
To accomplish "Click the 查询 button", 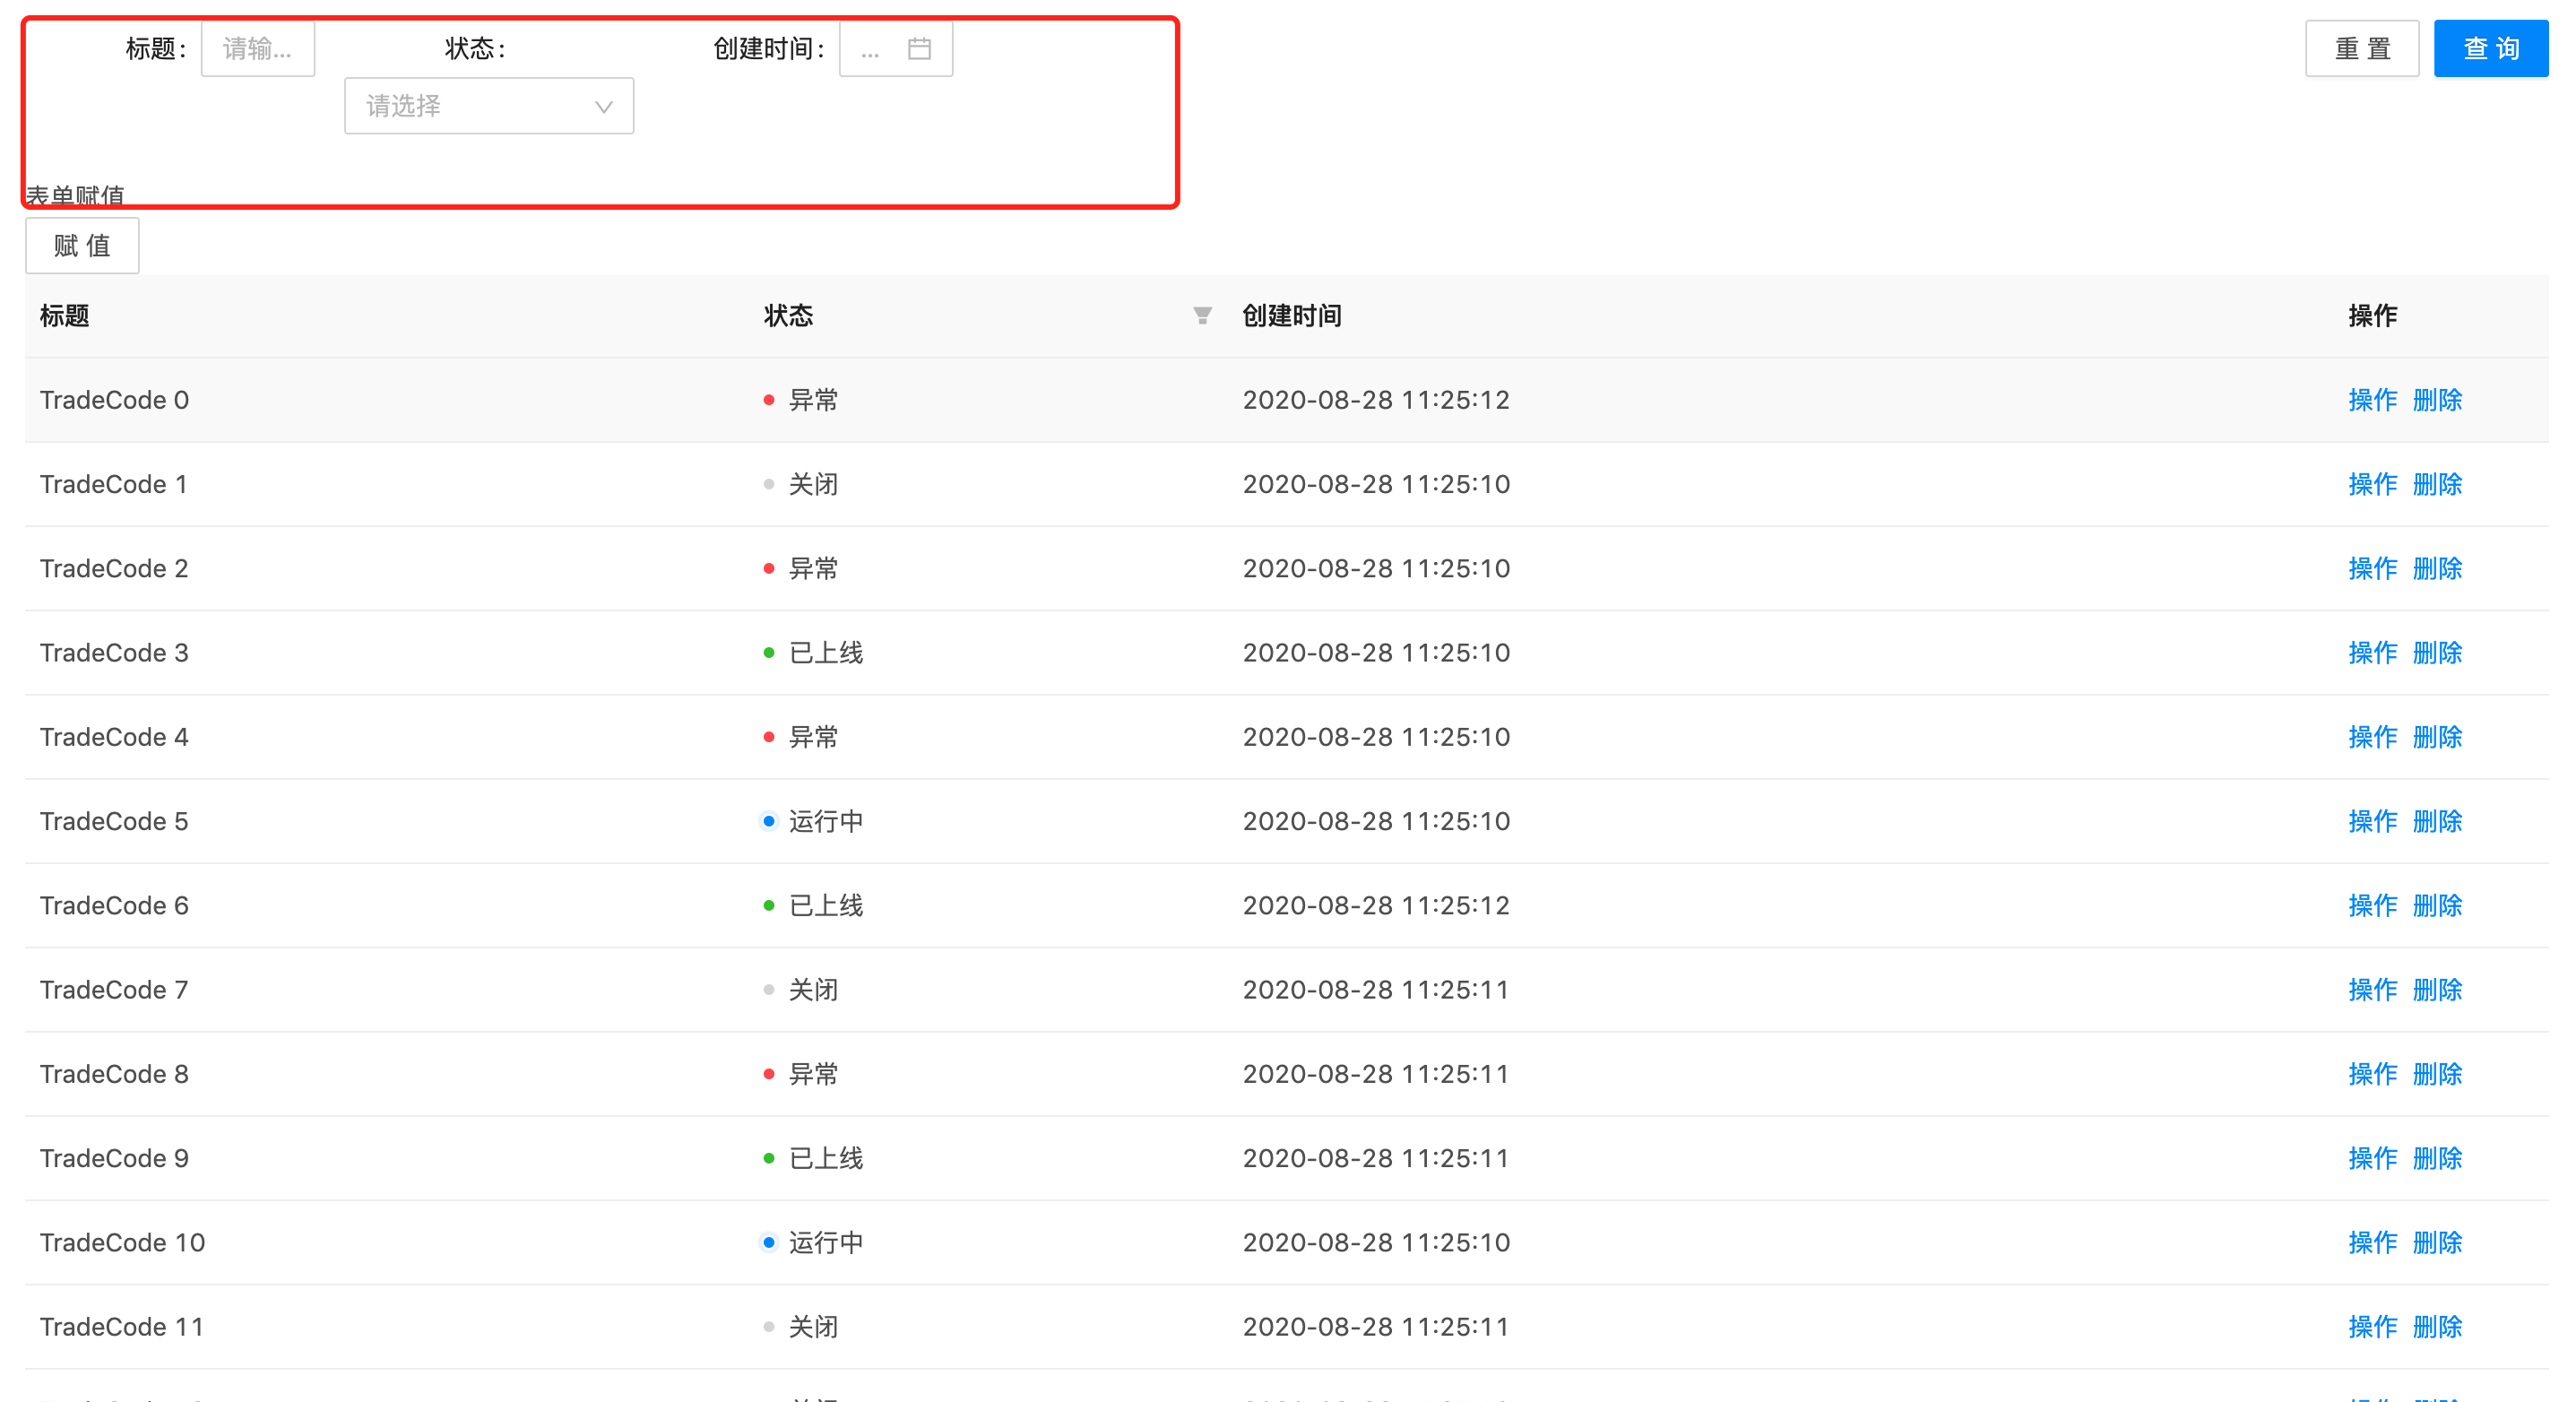I will point(2490,47).
